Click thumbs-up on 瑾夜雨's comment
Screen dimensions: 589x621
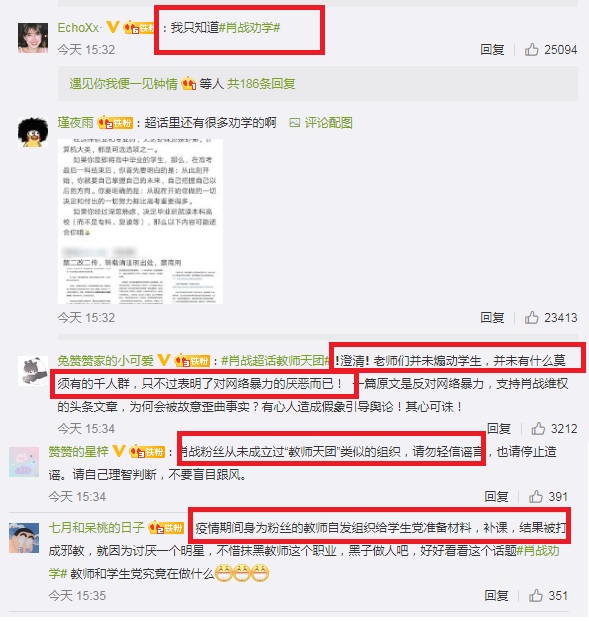(531, 318)
